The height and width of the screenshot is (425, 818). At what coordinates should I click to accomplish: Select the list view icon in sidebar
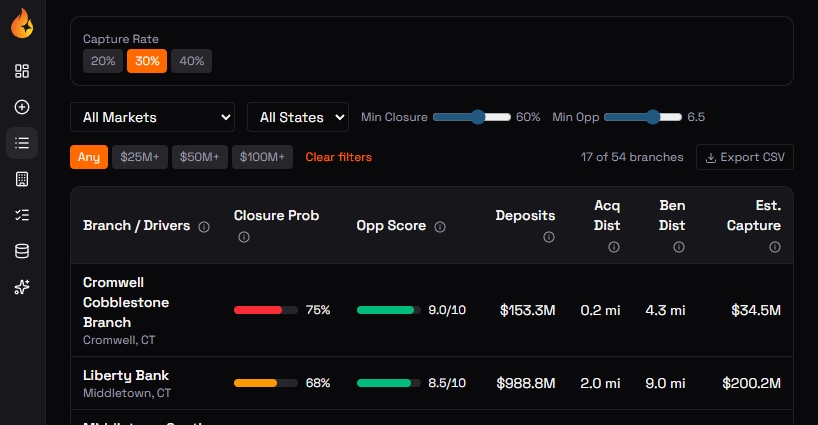[x=22, y=143]
